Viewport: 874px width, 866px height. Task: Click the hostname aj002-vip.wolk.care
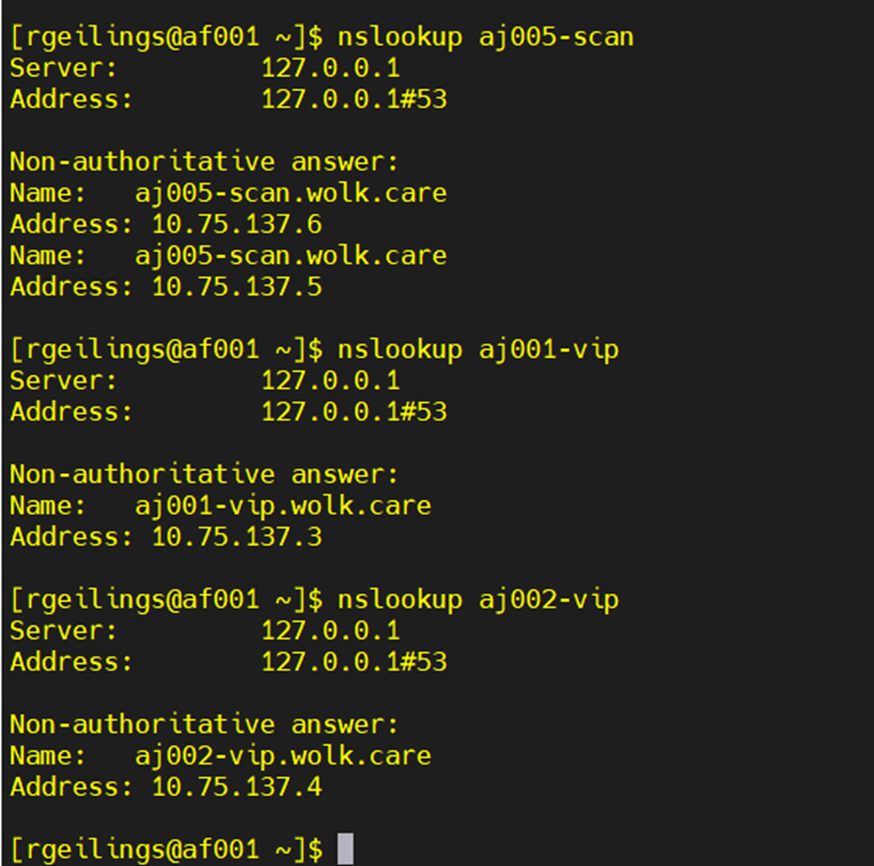(283, 755)
